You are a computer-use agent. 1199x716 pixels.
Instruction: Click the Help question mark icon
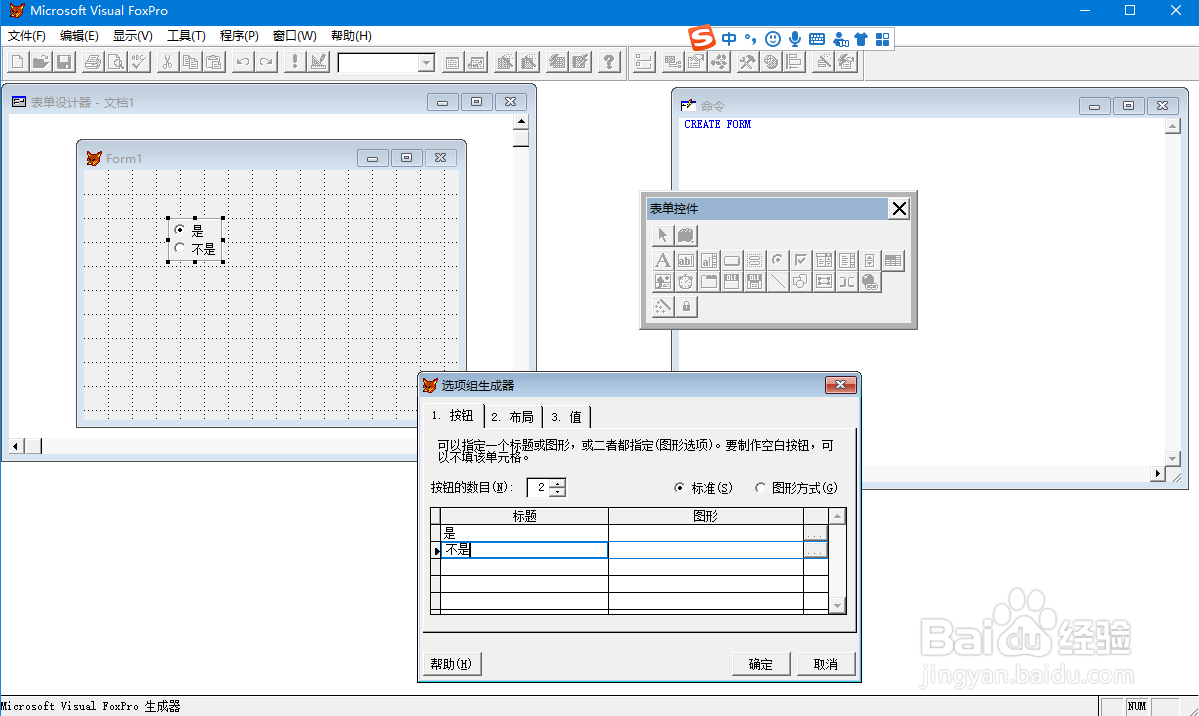(x=609, y=62)
